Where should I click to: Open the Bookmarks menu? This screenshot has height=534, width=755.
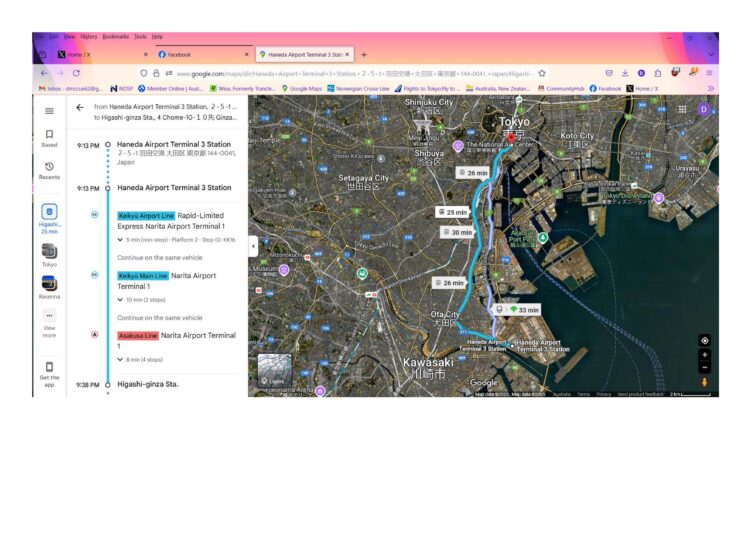[x=115, y=36]
